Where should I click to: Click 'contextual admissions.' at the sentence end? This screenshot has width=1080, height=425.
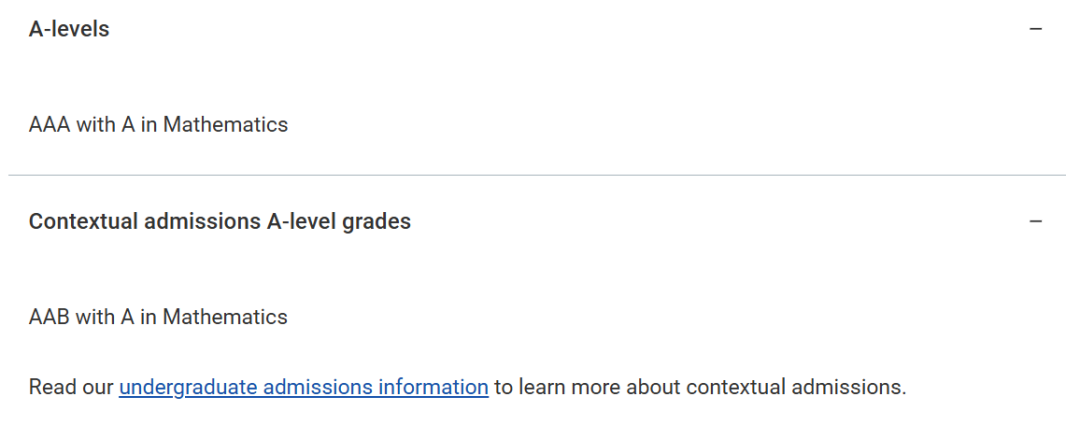796,387
